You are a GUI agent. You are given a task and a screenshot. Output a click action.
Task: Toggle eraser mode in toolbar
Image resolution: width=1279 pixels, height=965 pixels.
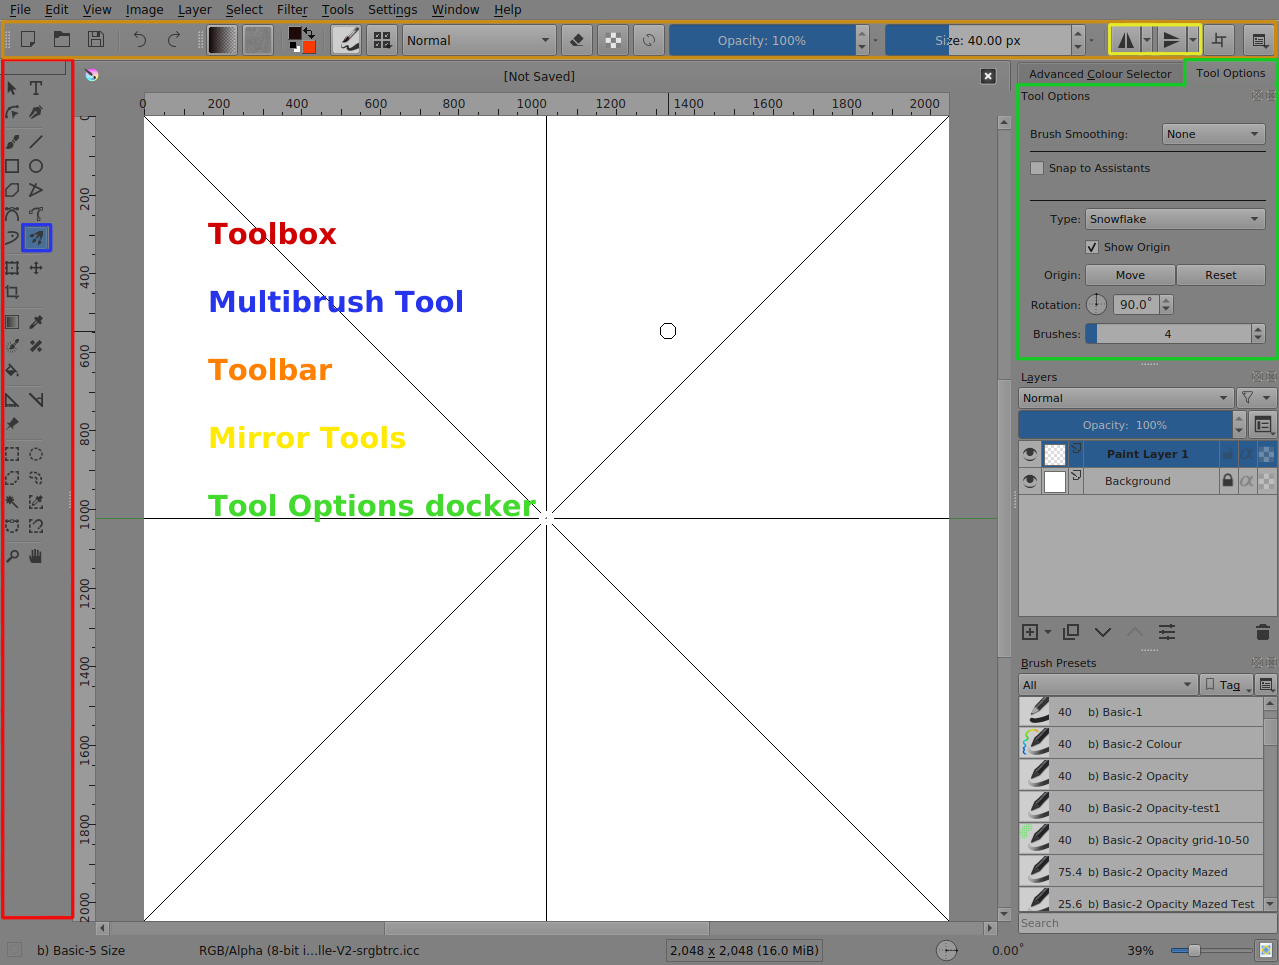(x=576, y=40)
